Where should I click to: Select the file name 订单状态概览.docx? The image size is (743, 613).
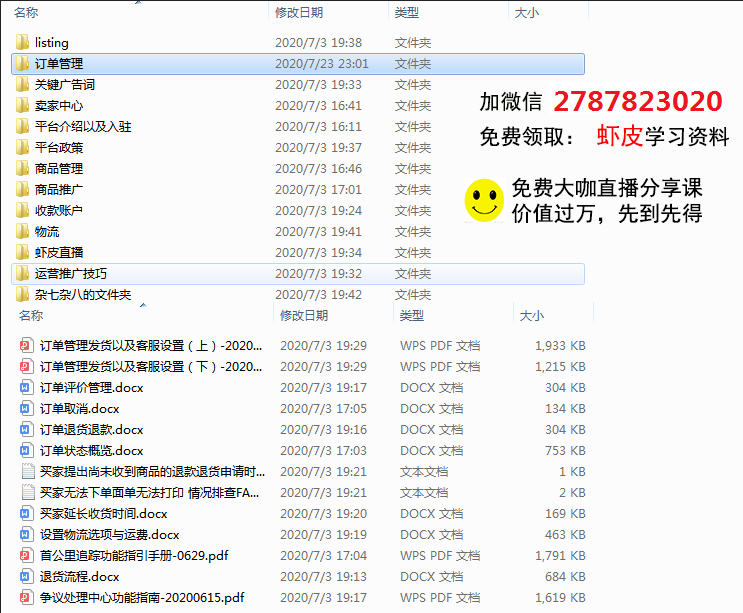[x=91, y=451]
